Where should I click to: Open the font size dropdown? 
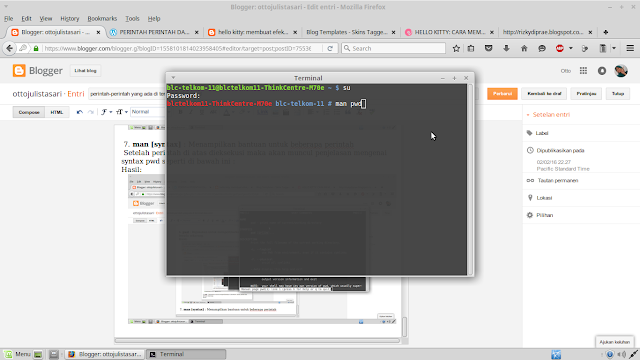tap(122, 112)
